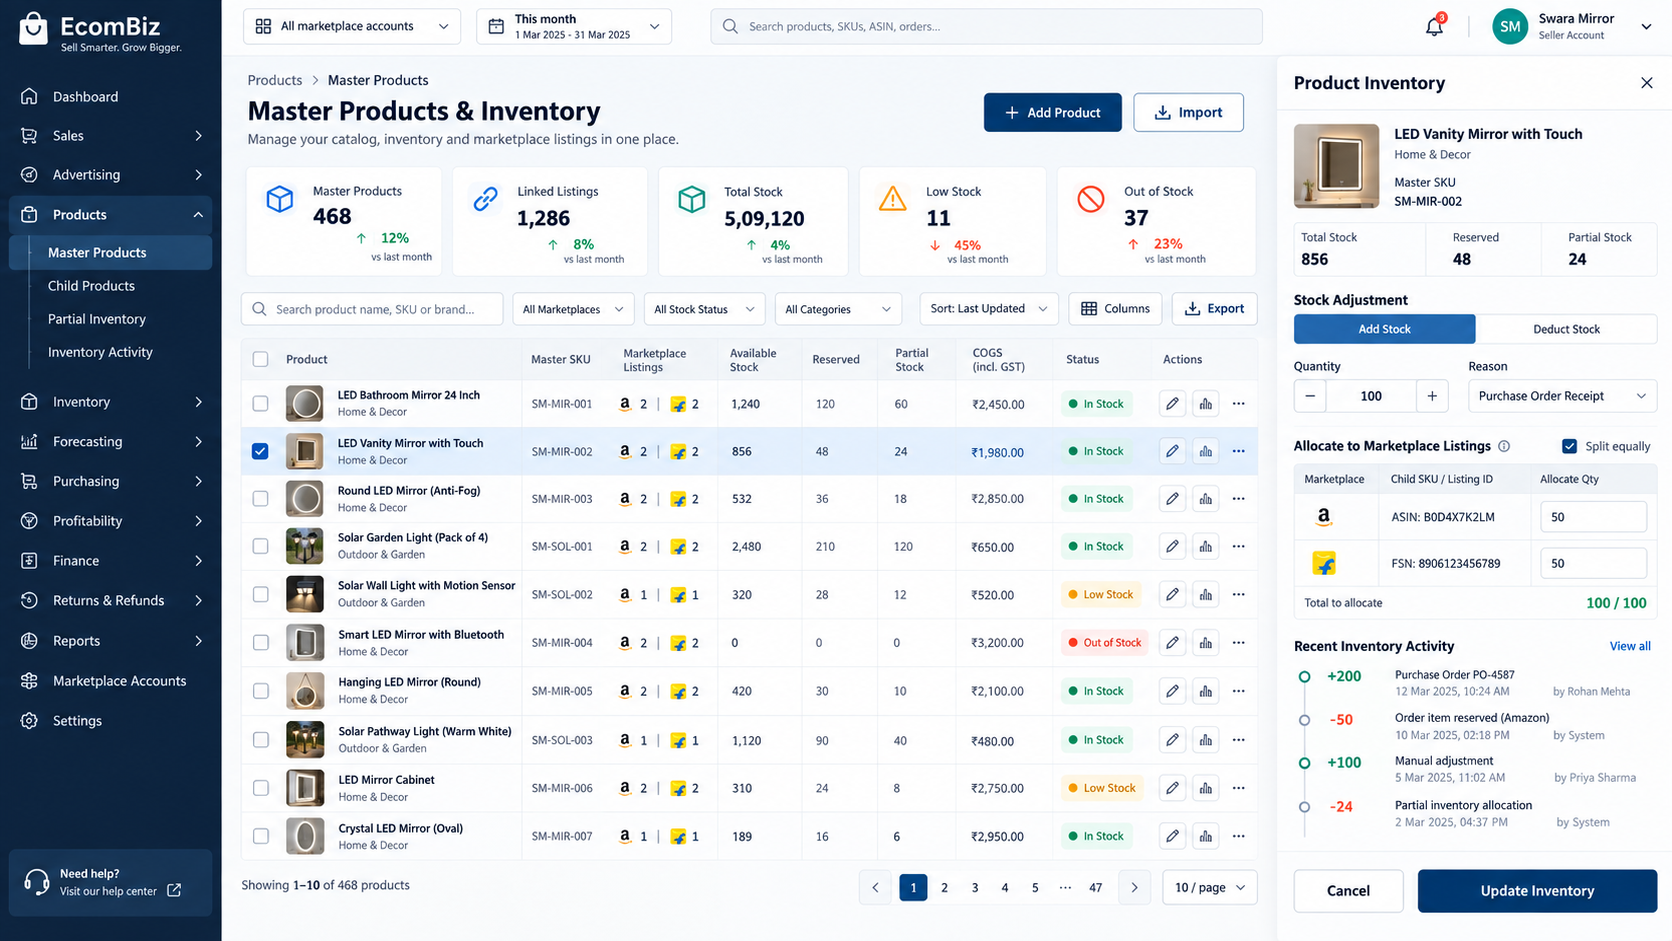Screen dimensions: 1672x941
Task: Open Settings gear in the sidebar
Action: coord(29,721)
